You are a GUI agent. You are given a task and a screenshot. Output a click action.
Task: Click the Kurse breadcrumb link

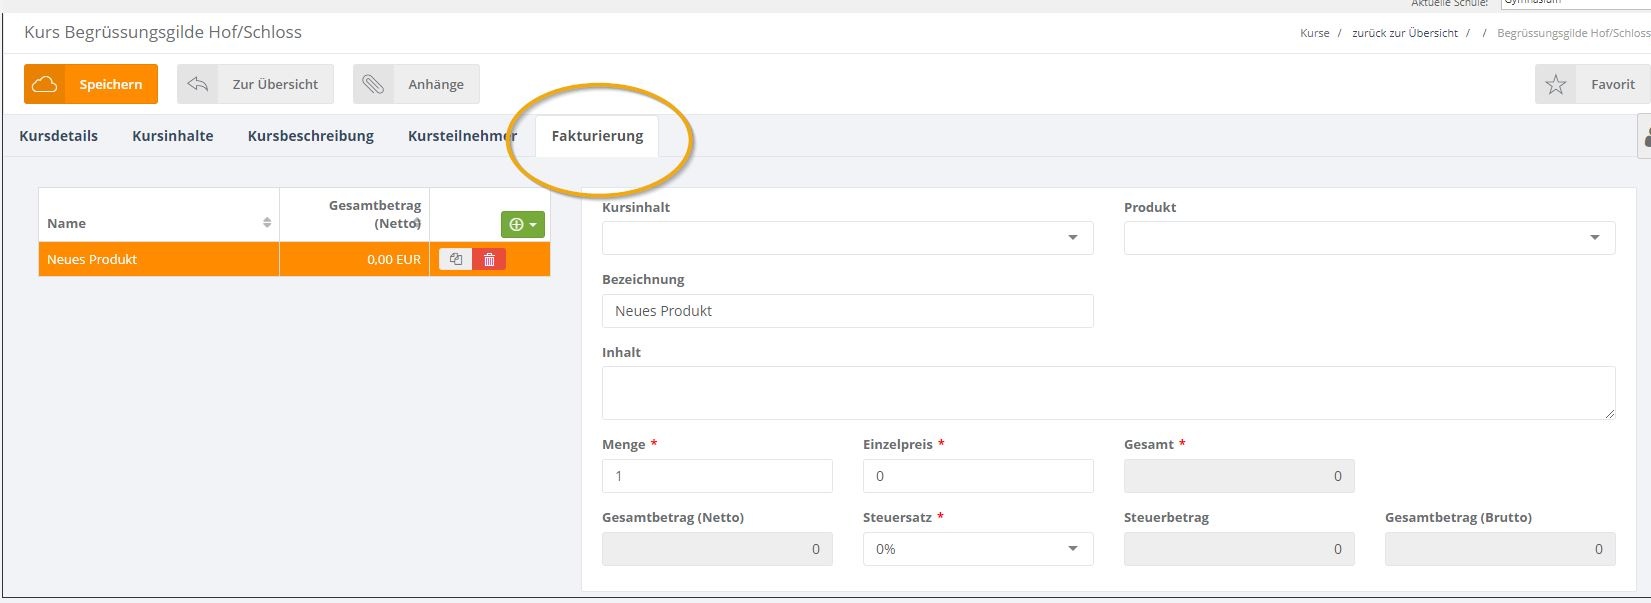pos(1314,33)
